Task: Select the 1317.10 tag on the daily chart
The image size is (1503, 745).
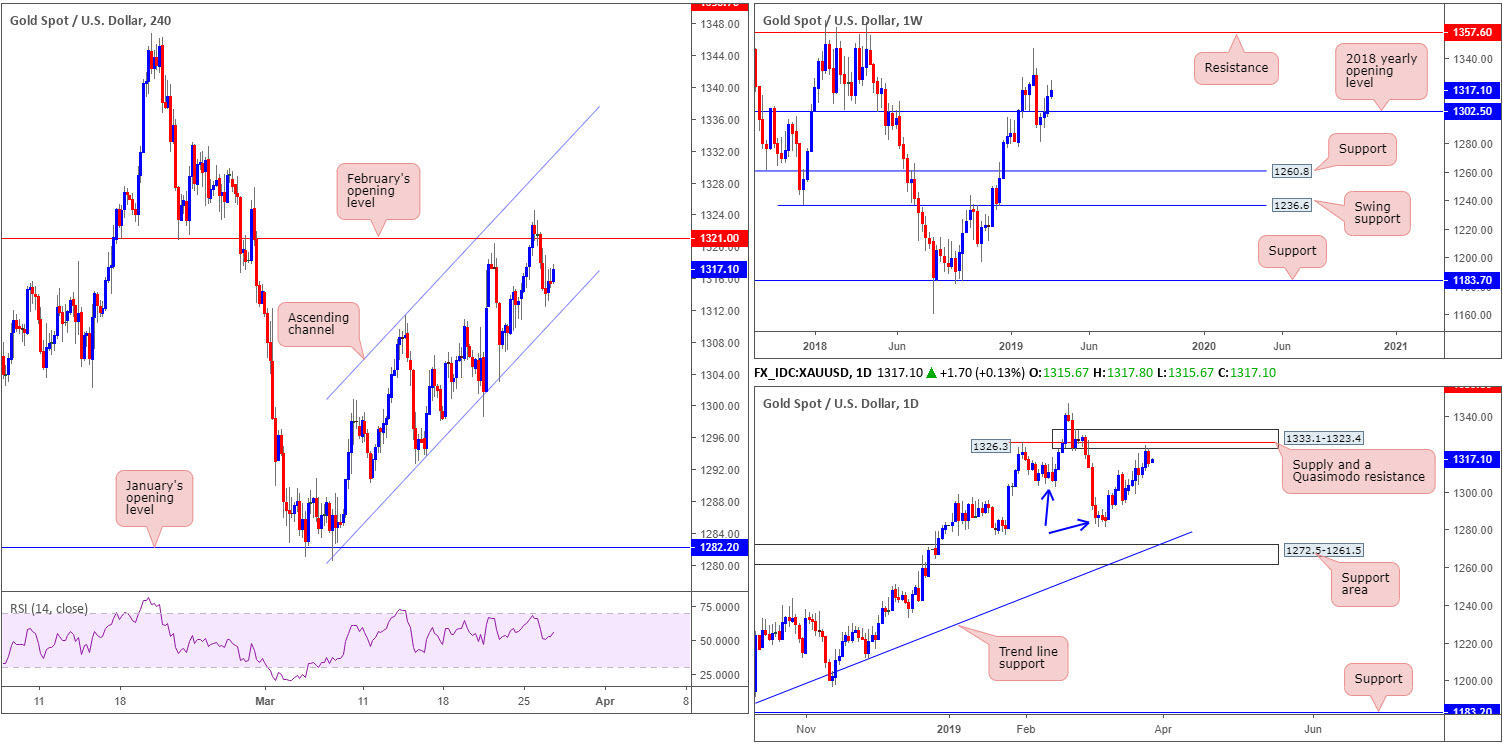Action: click(x=1474, y=458)
